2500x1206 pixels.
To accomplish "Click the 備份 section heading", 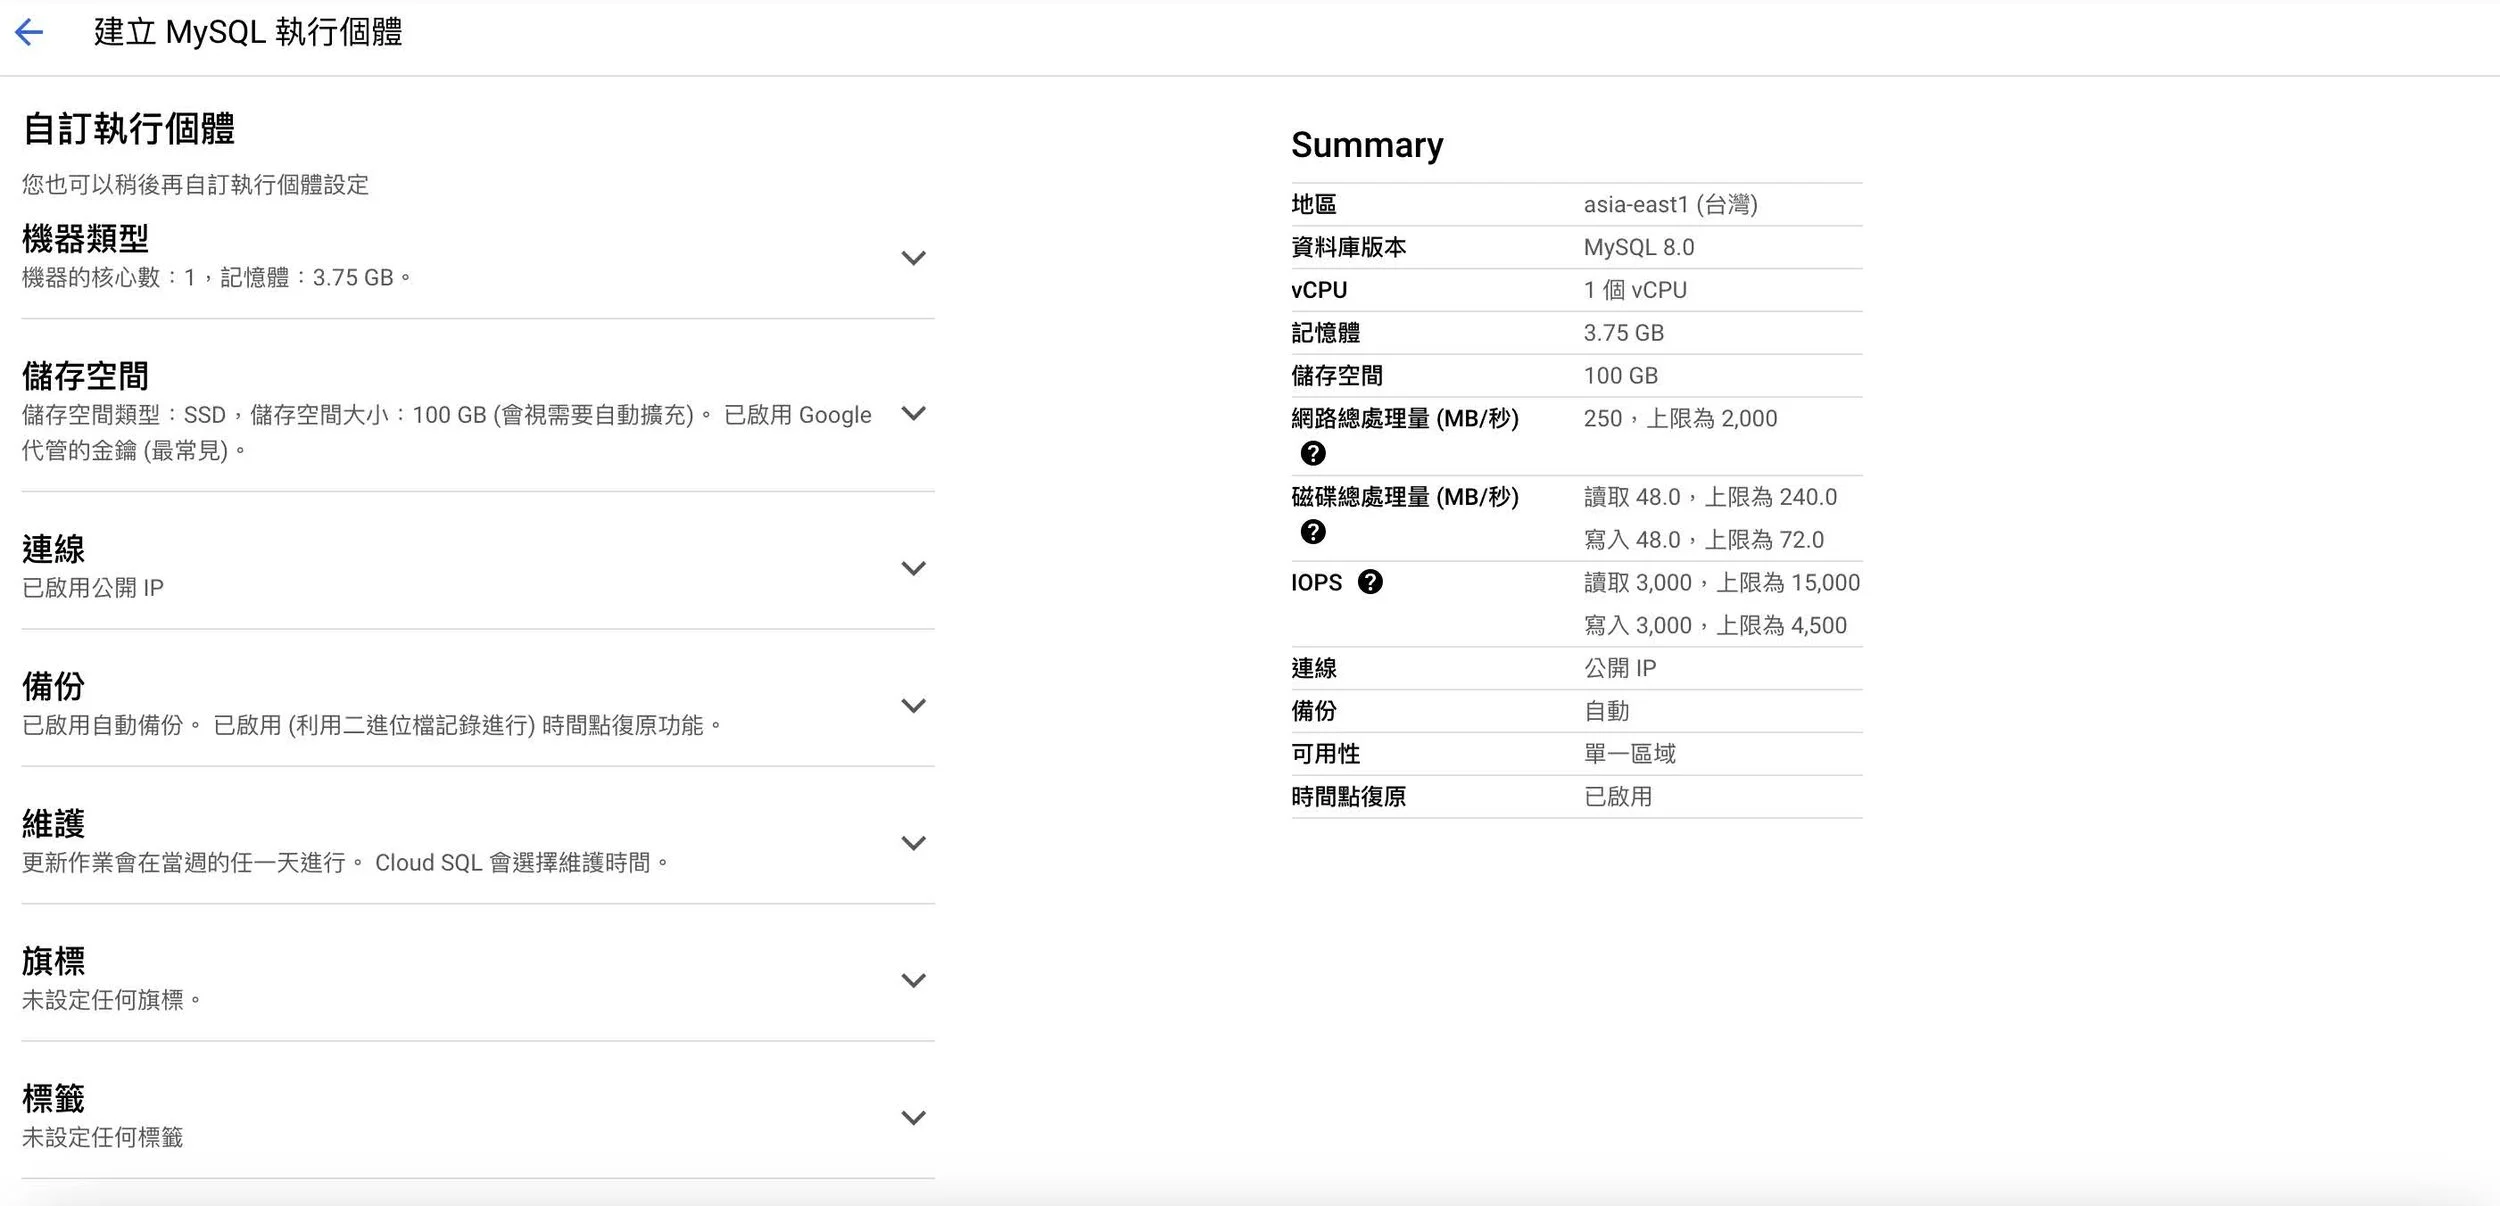I will pyautogui.click(x=53, y=686).
